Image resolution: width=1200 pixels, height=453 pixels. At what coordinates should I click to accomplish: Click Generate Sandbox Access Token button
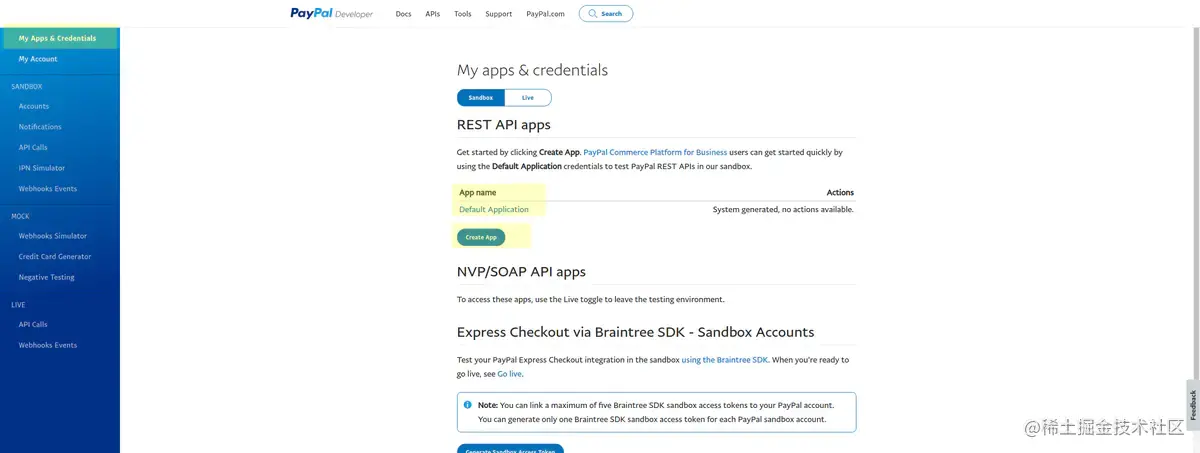510,449
